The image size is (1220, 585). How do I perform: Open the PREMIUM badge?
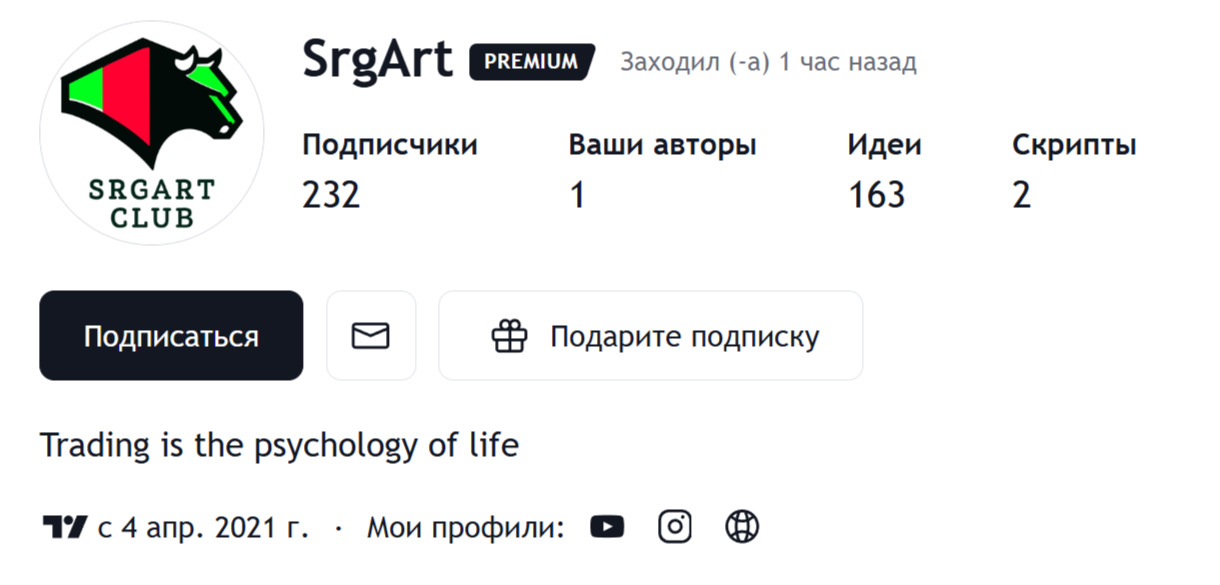click(x=531, y=61)
